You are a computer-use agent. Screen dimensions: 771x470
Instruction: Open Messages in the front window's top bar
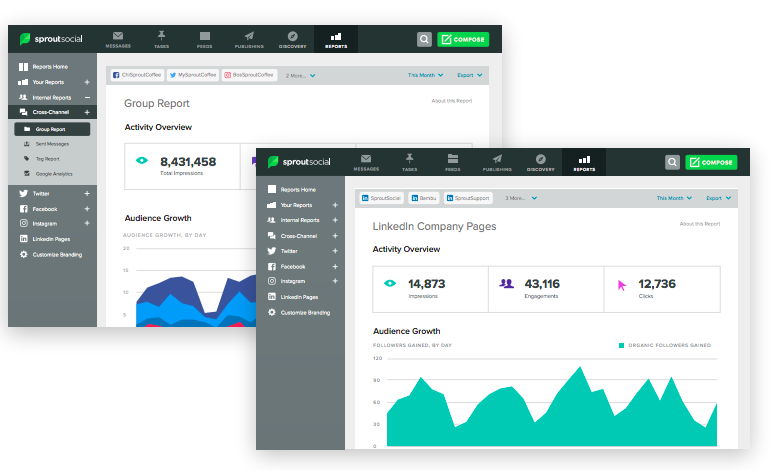coord(366,162)
